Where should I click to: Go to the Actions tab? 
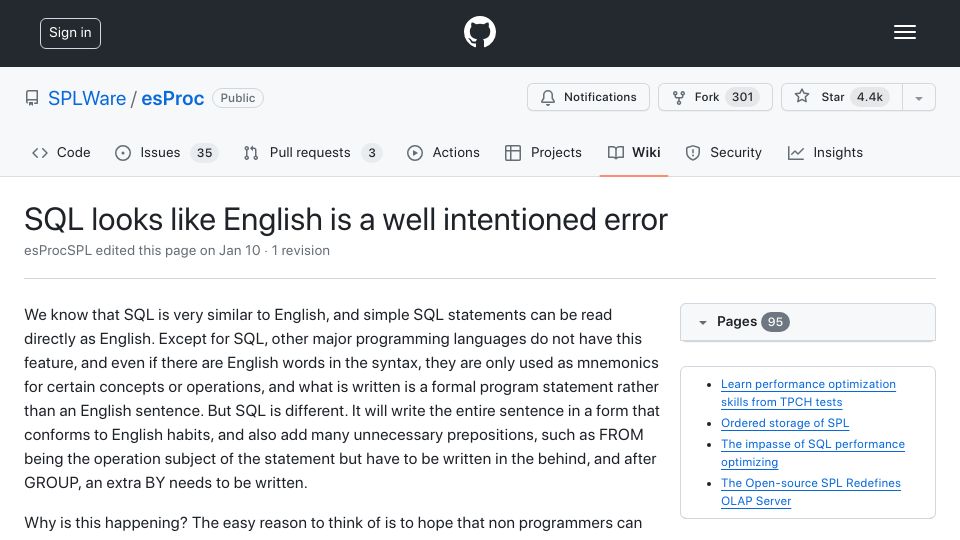click(443, 153)
